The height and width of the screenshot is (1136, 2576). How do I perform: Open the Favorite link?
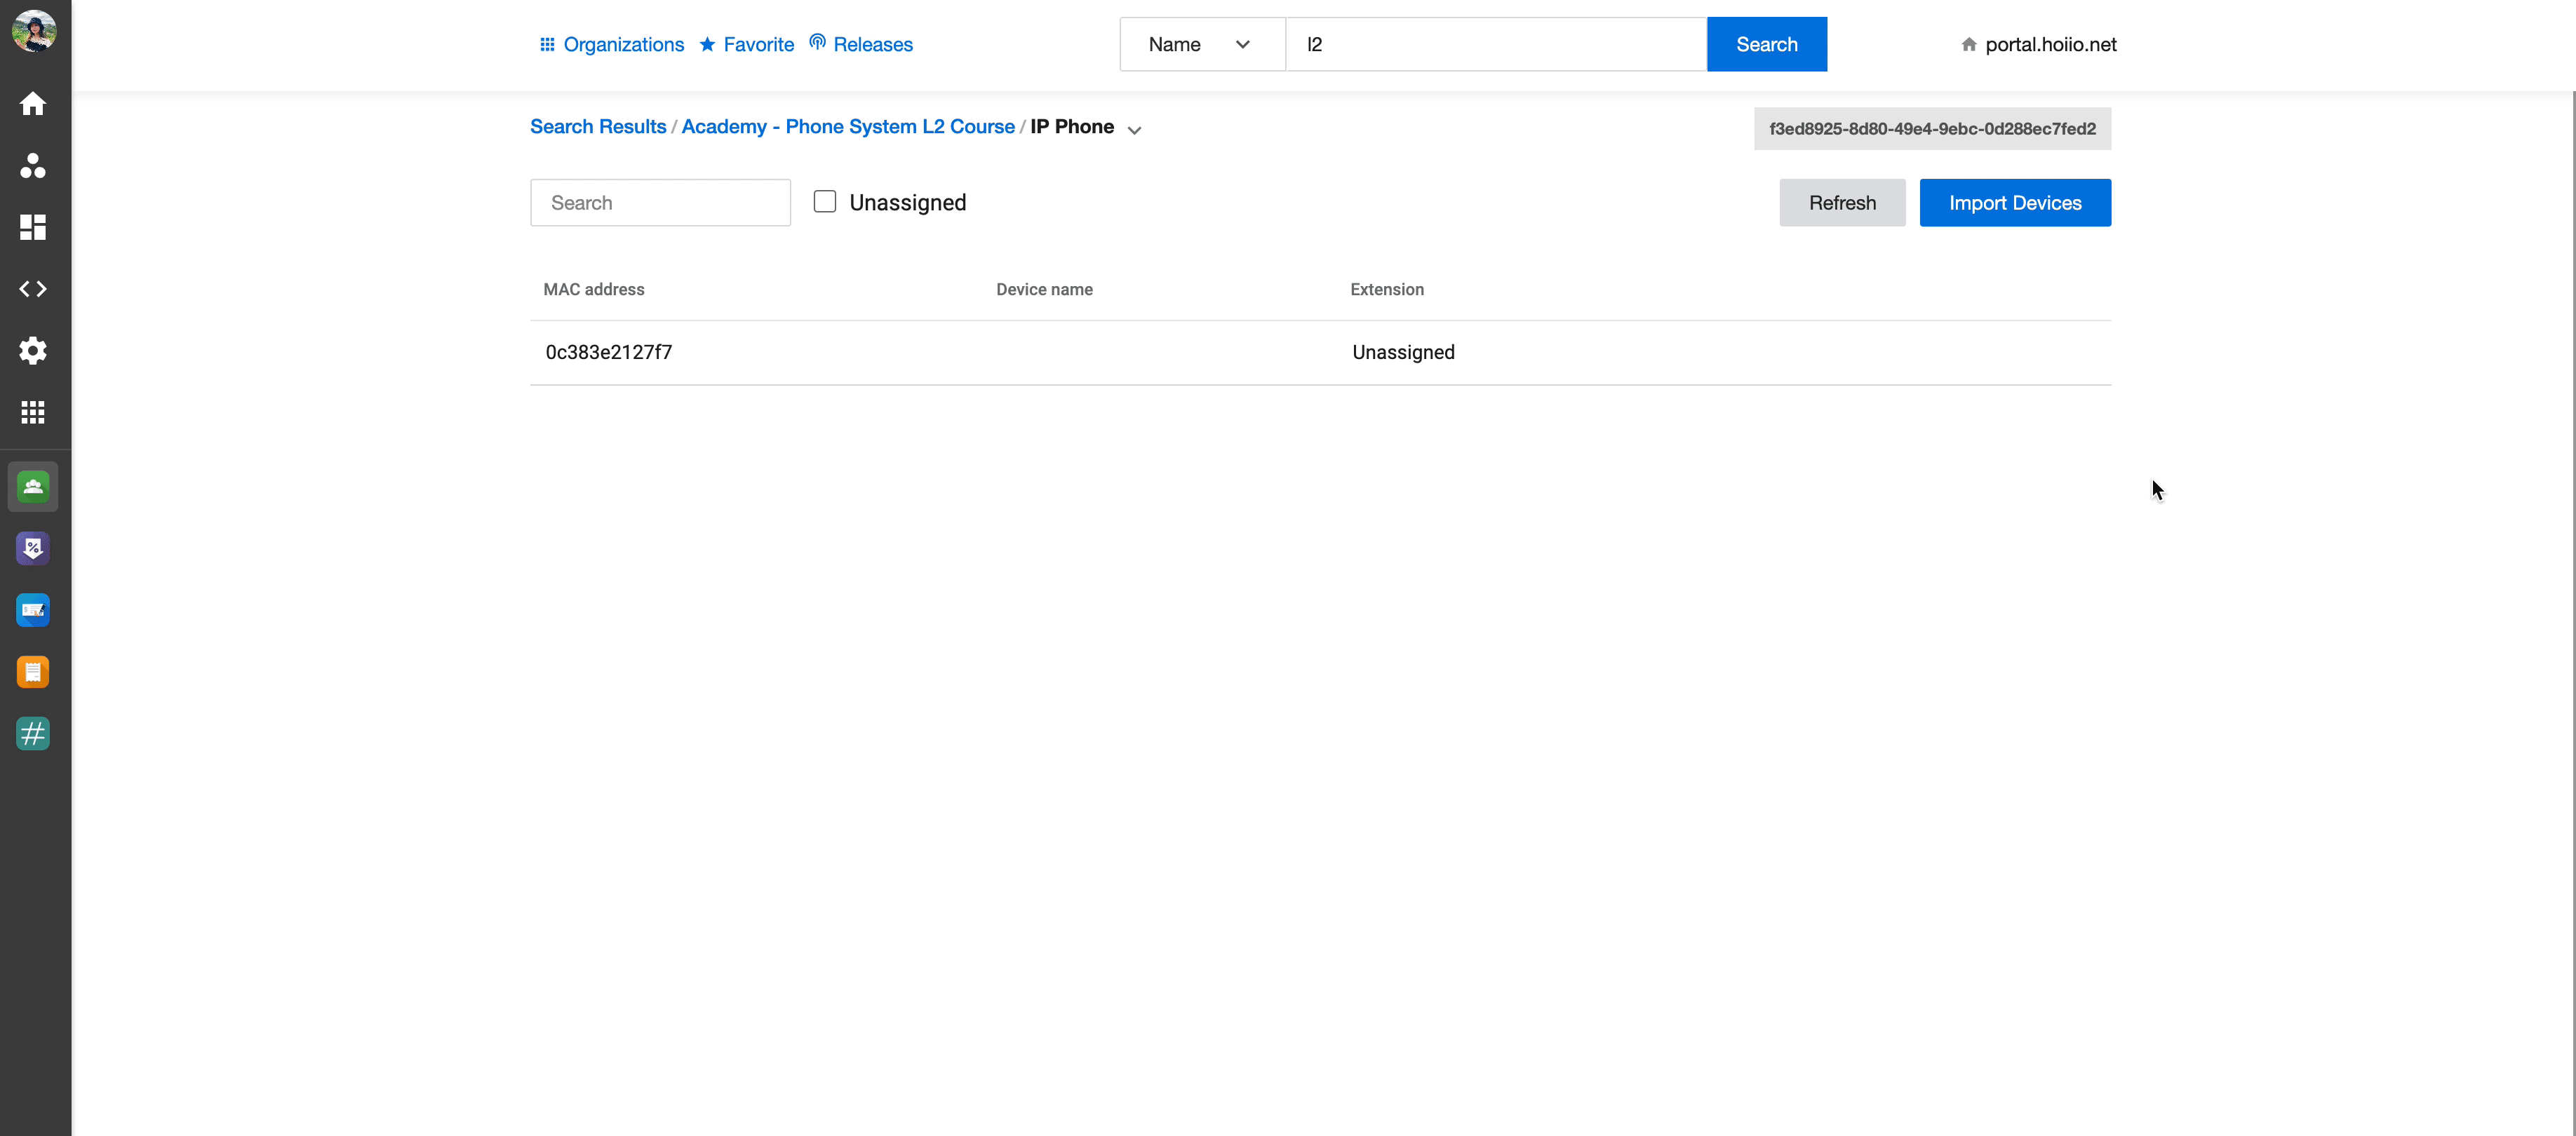(759, 44)
